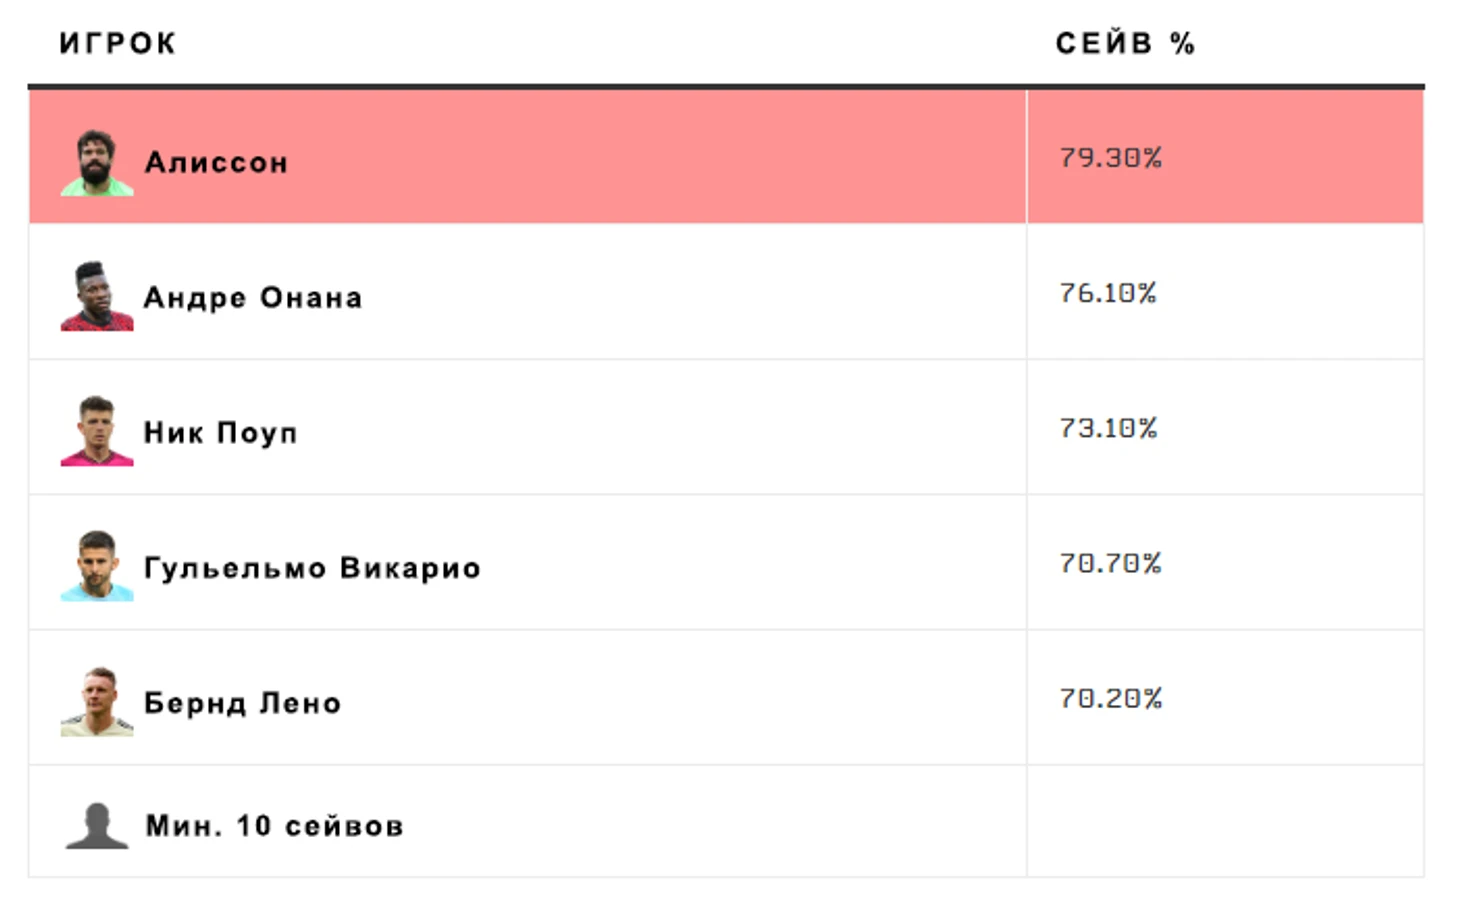Open the Бернд Лено player name
The width and height of the screenshot is (1460, 917).
(242, 703)
